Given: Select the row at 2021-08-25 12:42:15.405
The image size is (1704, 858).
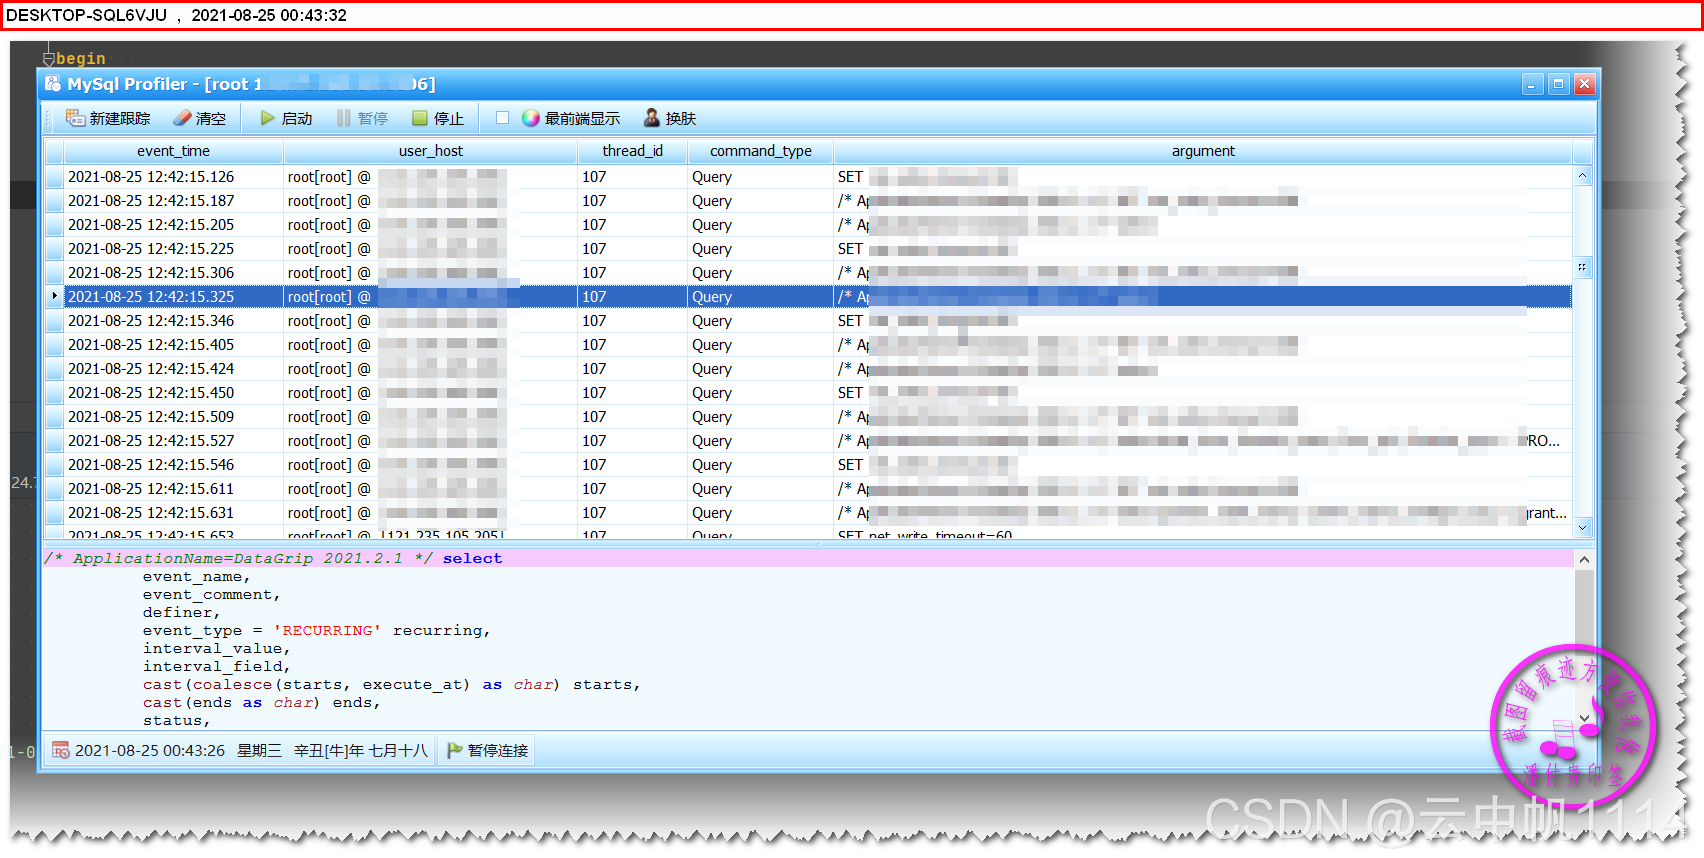Looking at the screenshot, I should click(x=808, y=345).
